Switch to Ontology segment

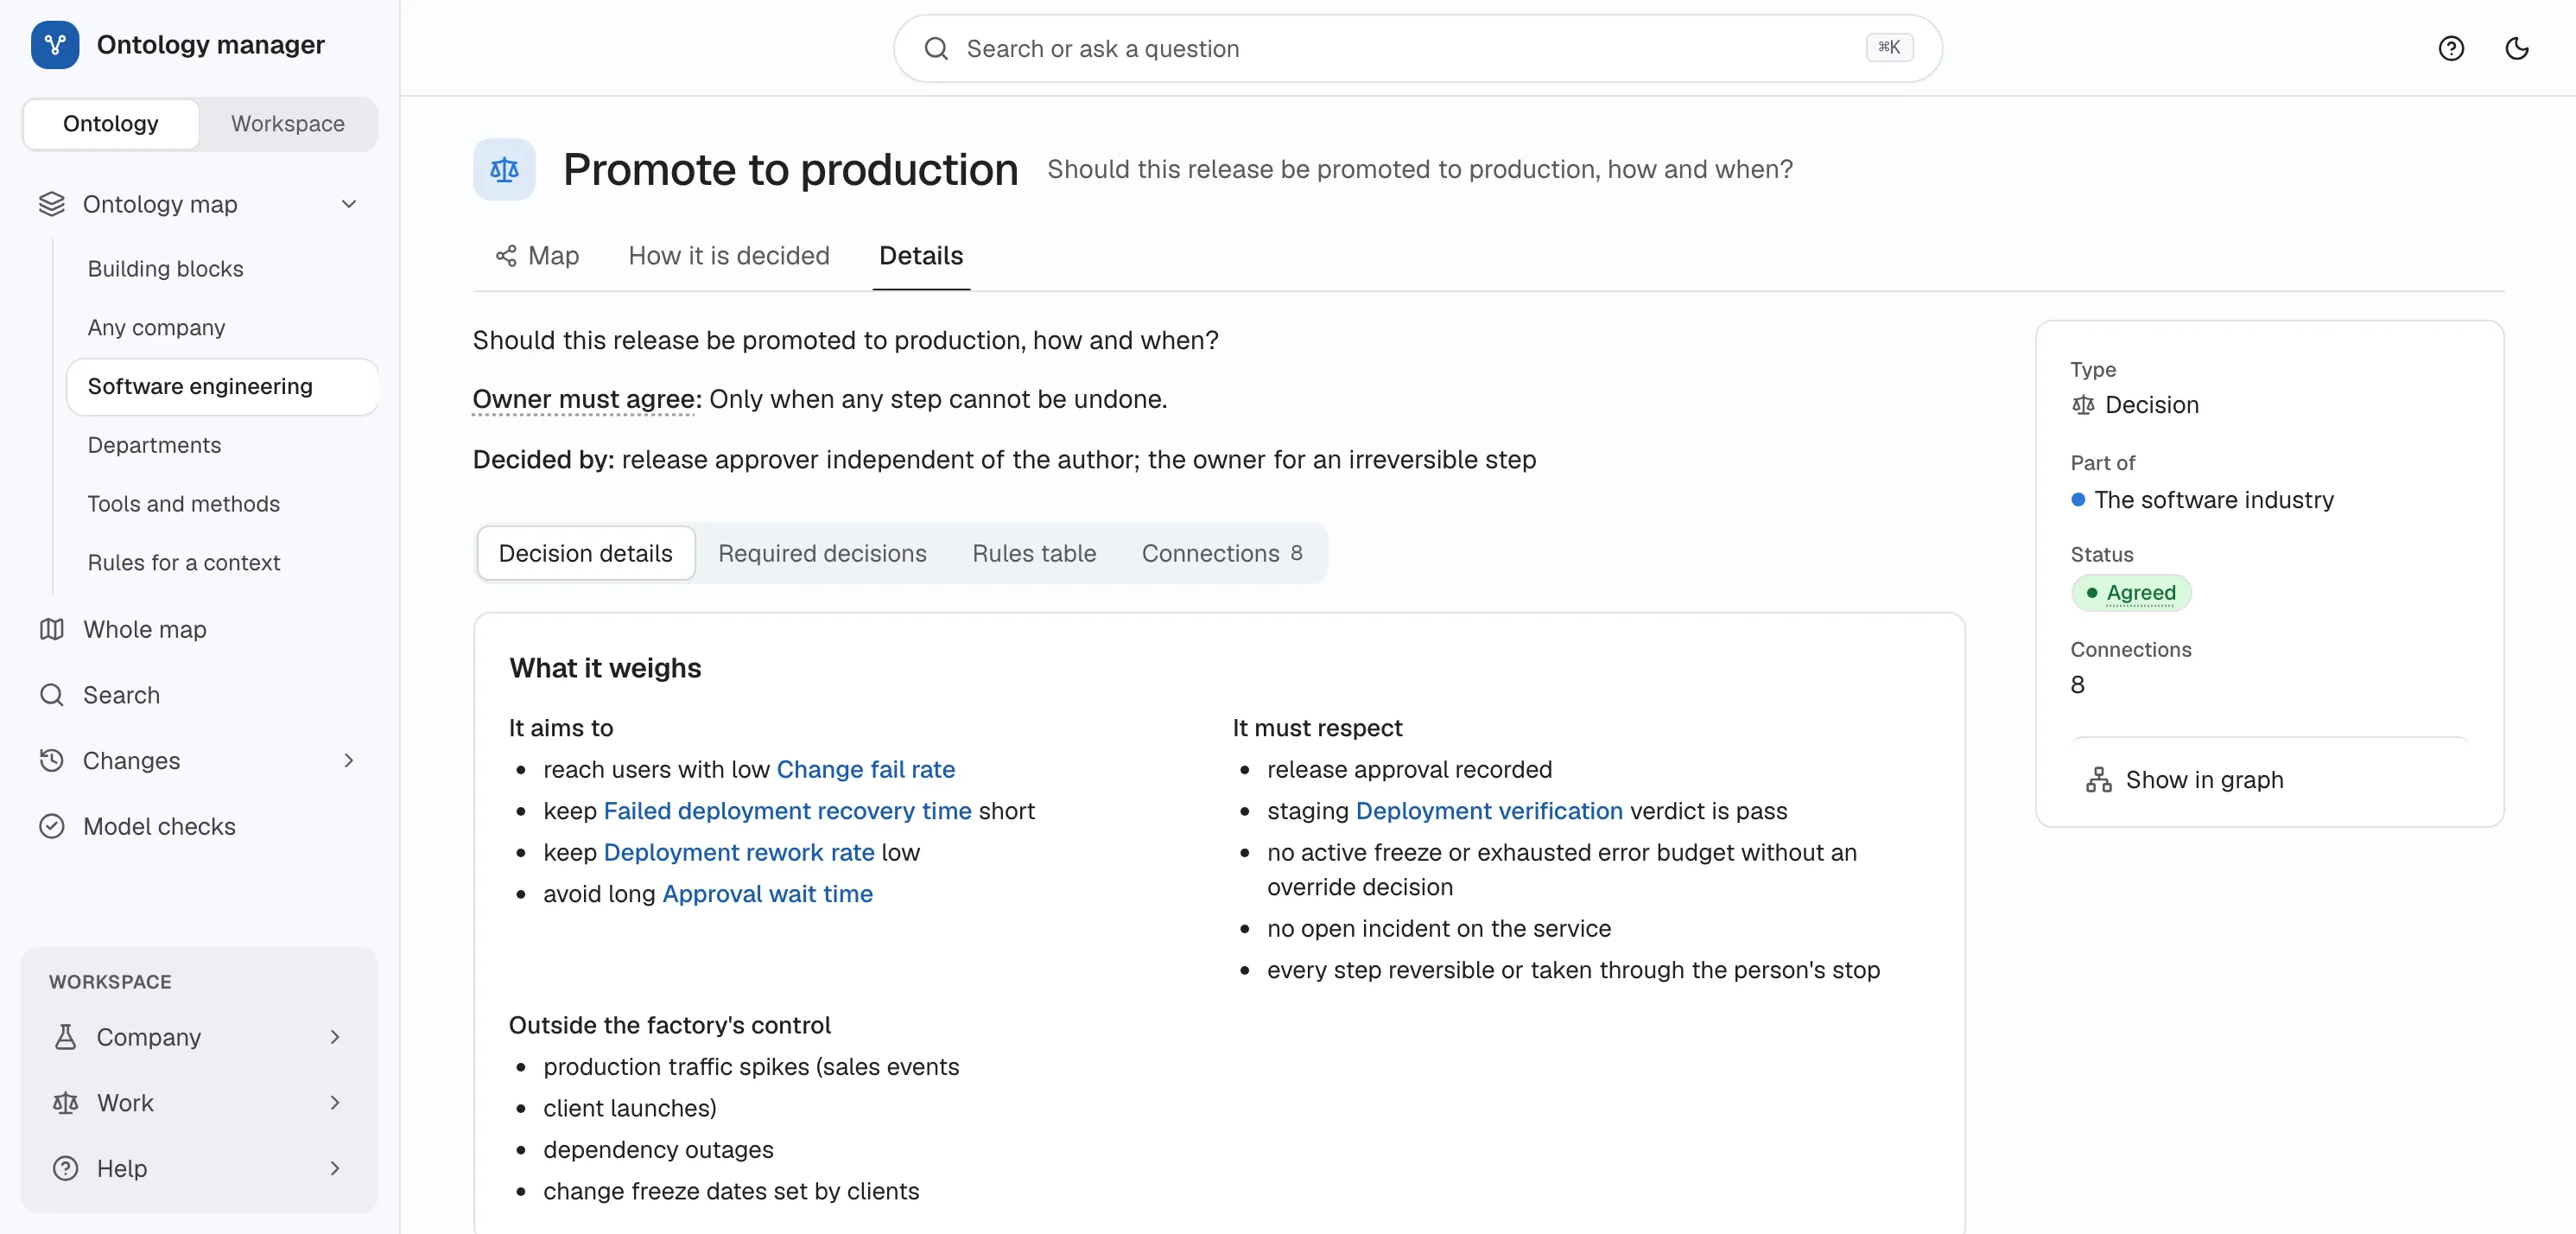(111, 124)
